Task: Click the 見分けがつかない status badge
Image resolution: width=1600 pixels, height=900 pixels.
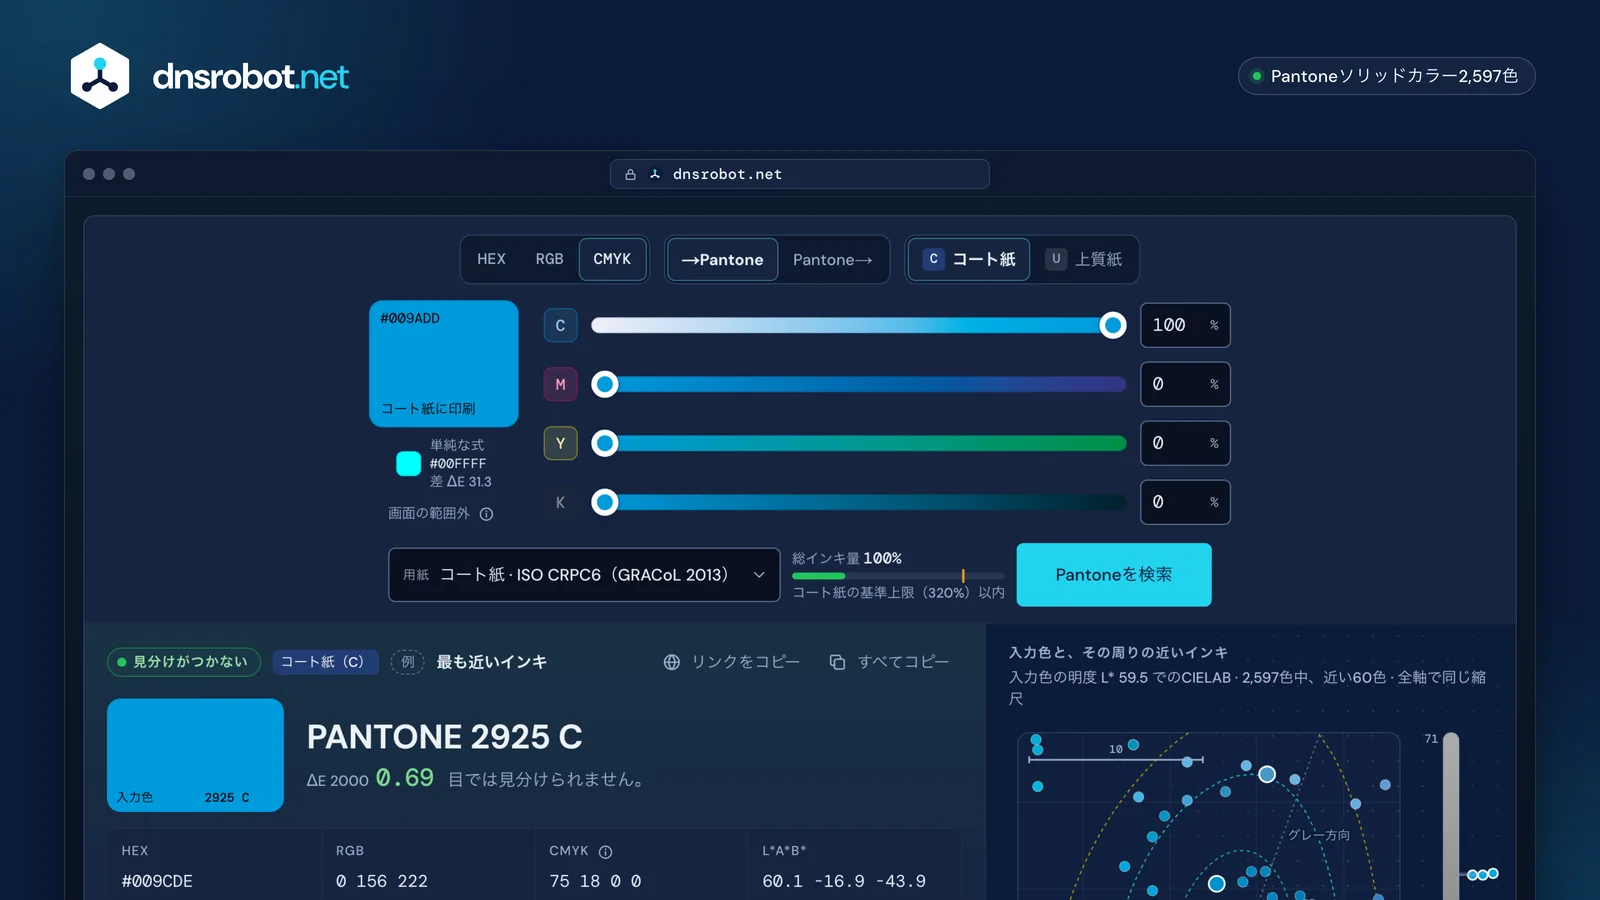Action: [x=184, y=662]
